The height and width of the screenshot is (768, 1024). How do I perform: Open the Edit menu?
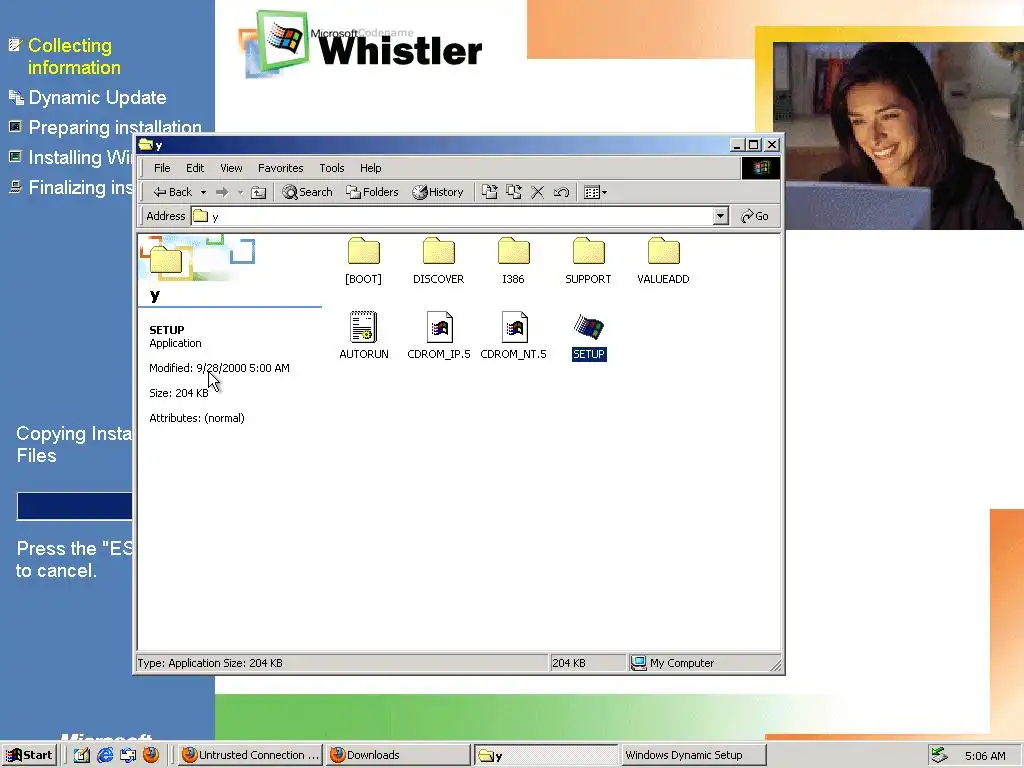coord(195,168)
